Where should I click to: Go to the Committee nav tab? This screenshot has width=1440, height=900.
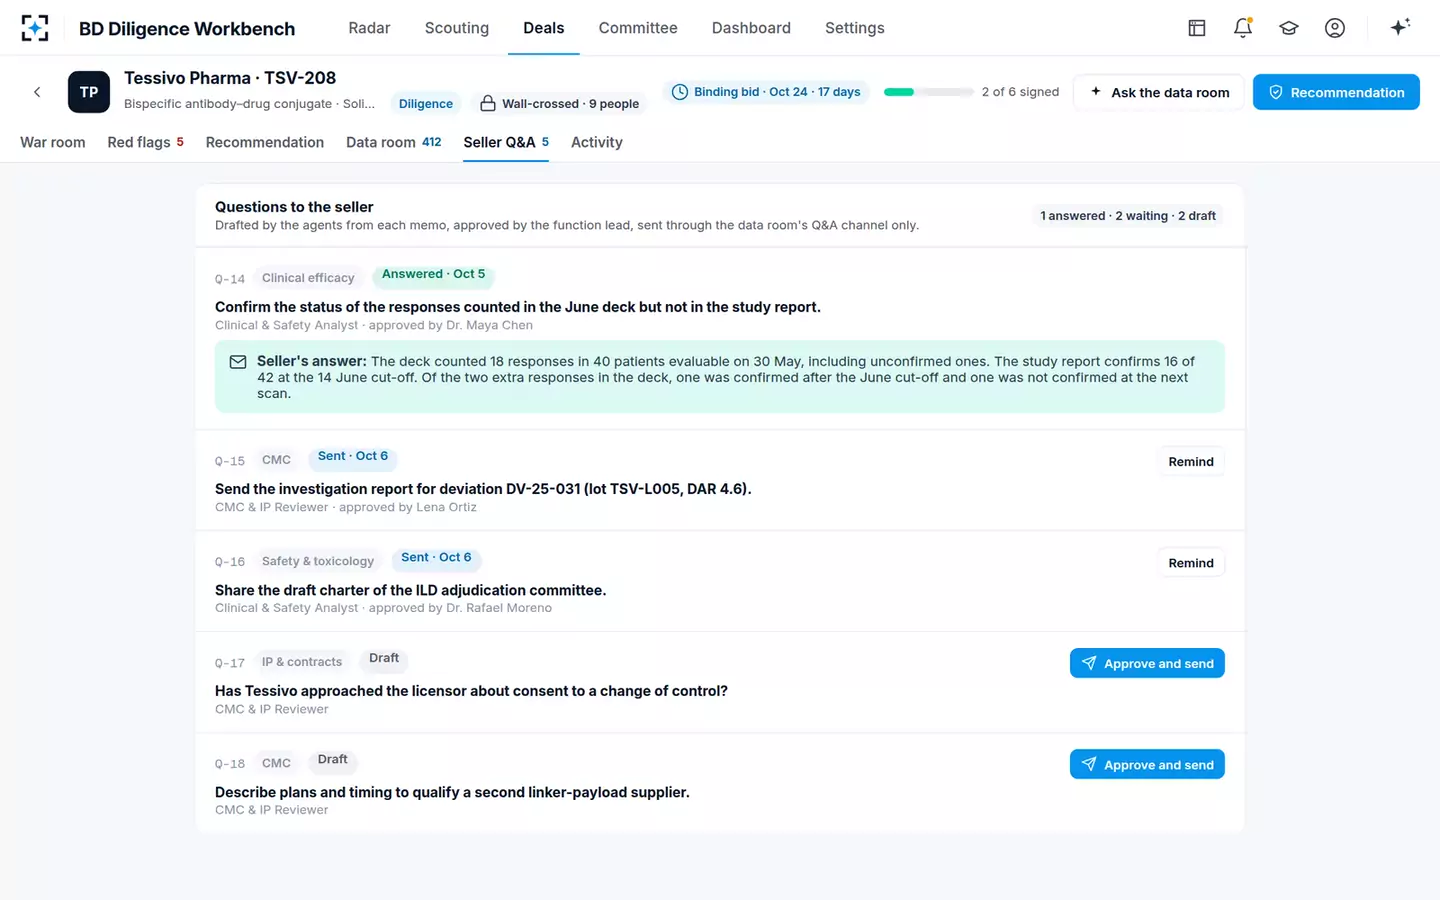click(638, 28)
